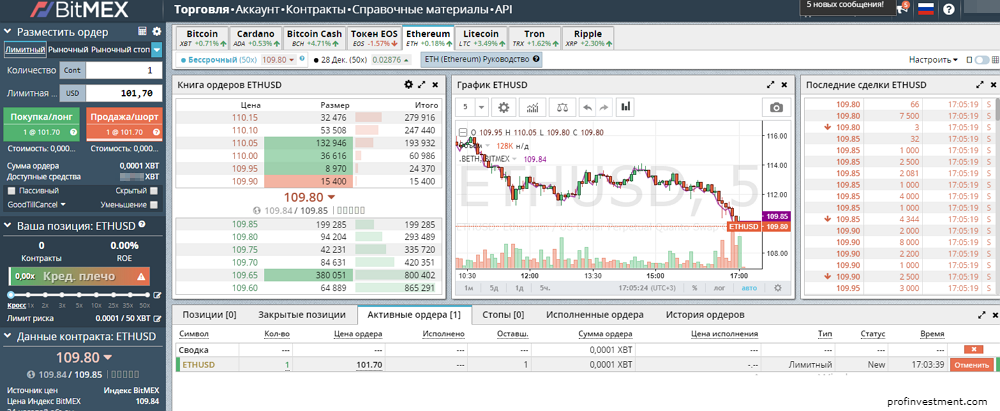Image resolution: width=1000 pixels, height=411 pixels.
Task: Click the Покупка/лонг button
Action: (41, 124)
